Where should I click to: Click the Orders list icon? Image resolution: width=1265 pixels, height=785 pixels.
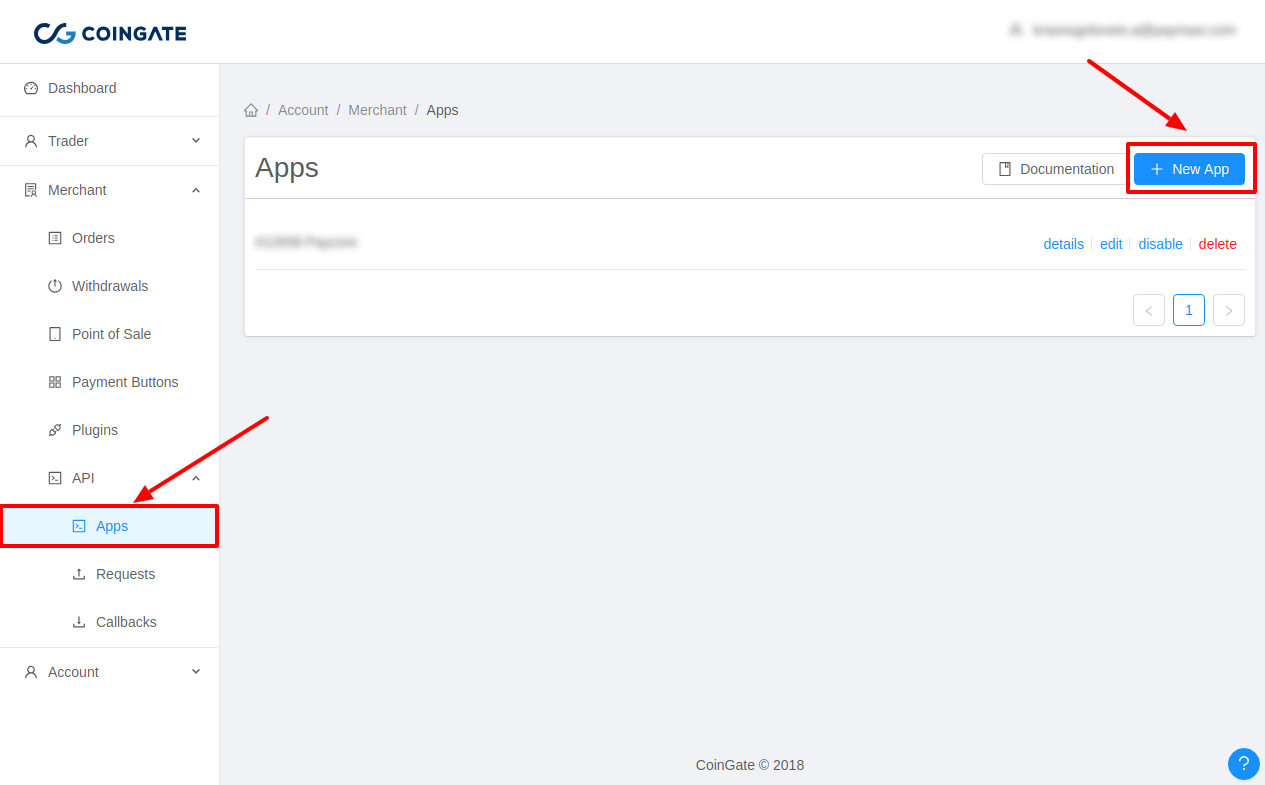click(55, 238)
